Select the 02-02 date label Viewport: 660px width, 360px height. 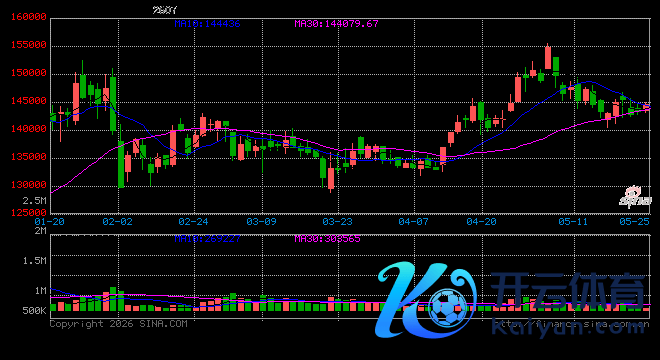117,222
